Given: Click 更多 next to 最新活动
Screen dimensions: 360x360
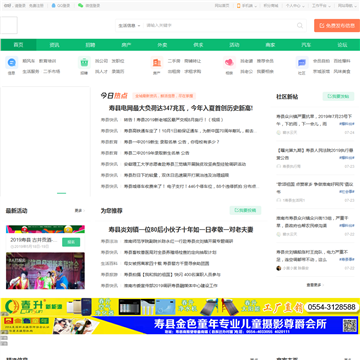Looking at the screenshot, I should pos(79,211).
